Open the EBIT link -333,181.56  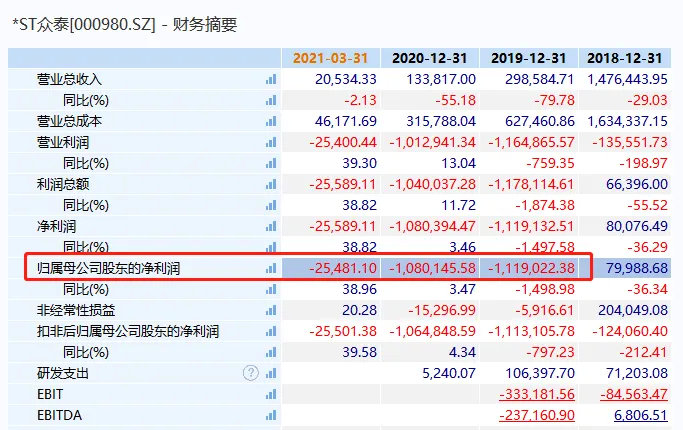point(537,394)
